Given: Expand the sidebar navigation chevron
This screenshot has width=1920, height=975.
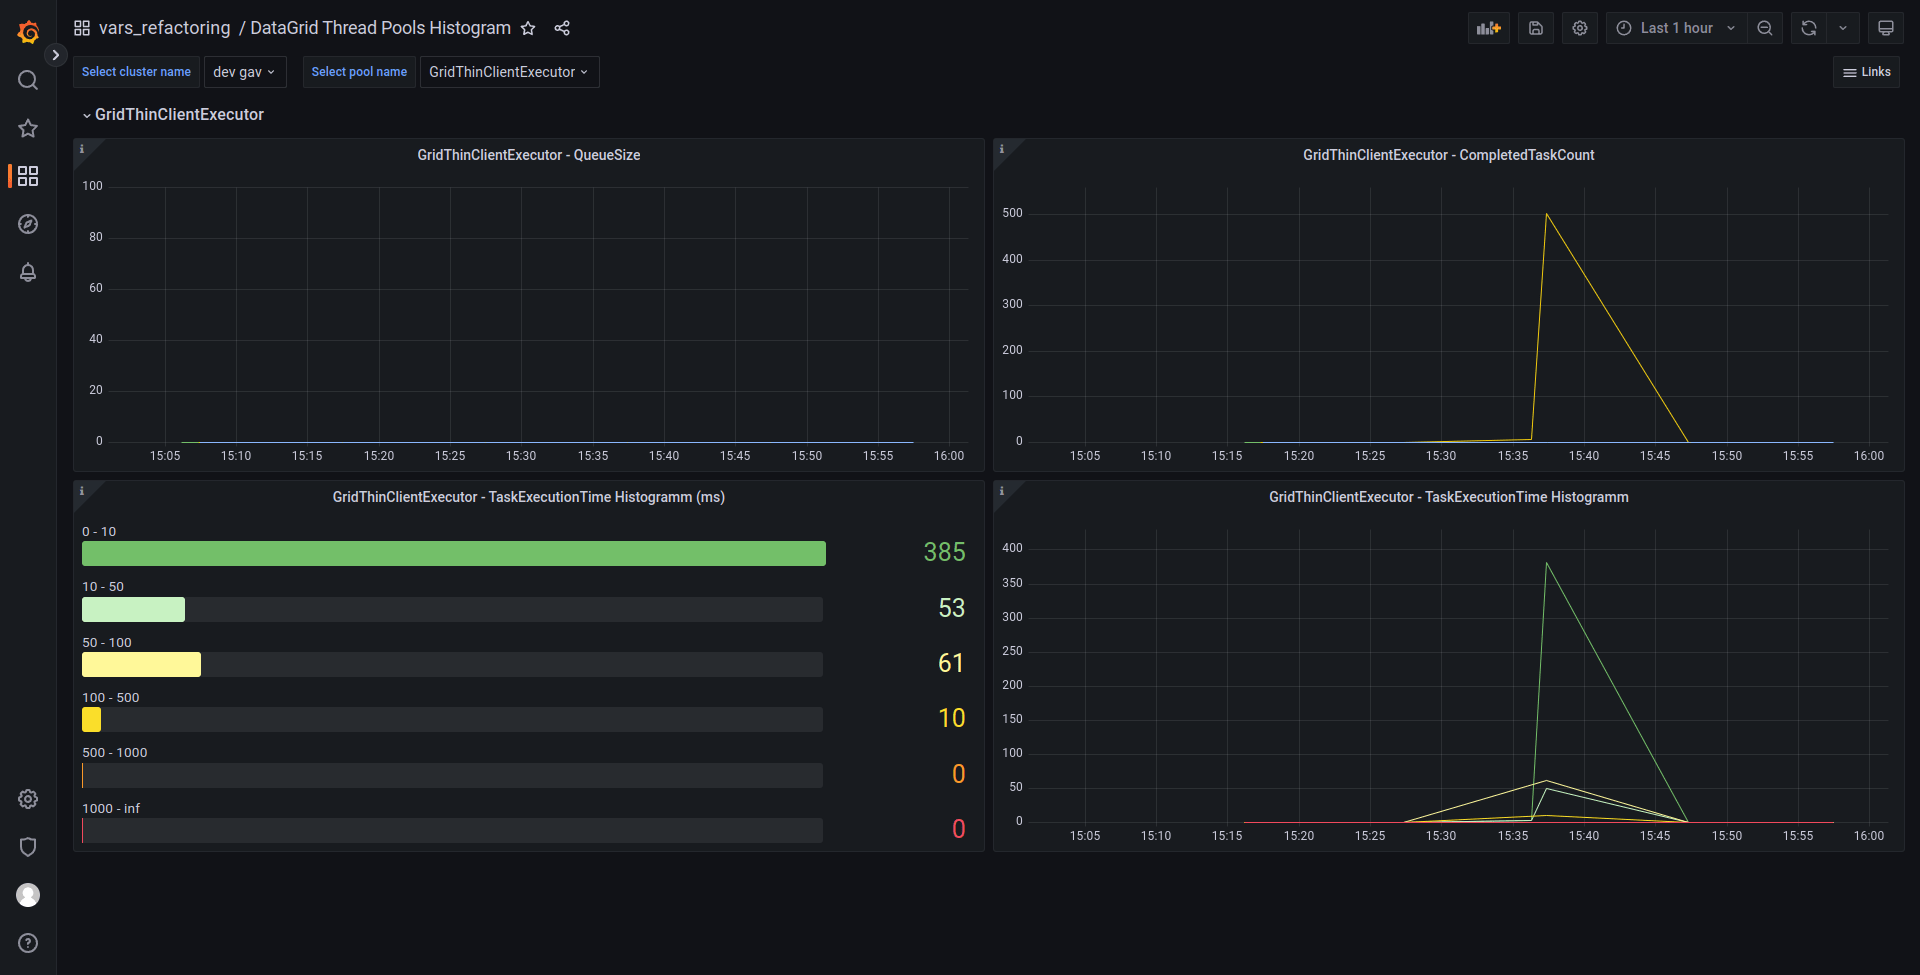Looking at the screenshot, I should tap(56, 55).
